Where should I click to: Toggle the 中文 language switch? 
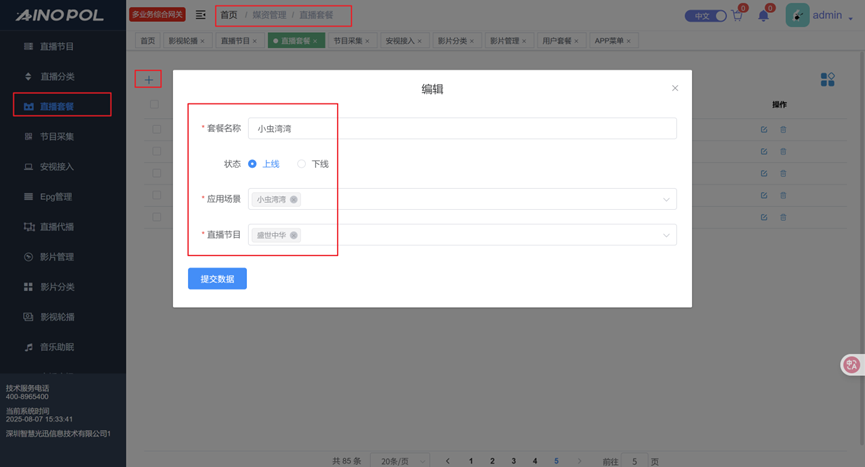point(705,16)
